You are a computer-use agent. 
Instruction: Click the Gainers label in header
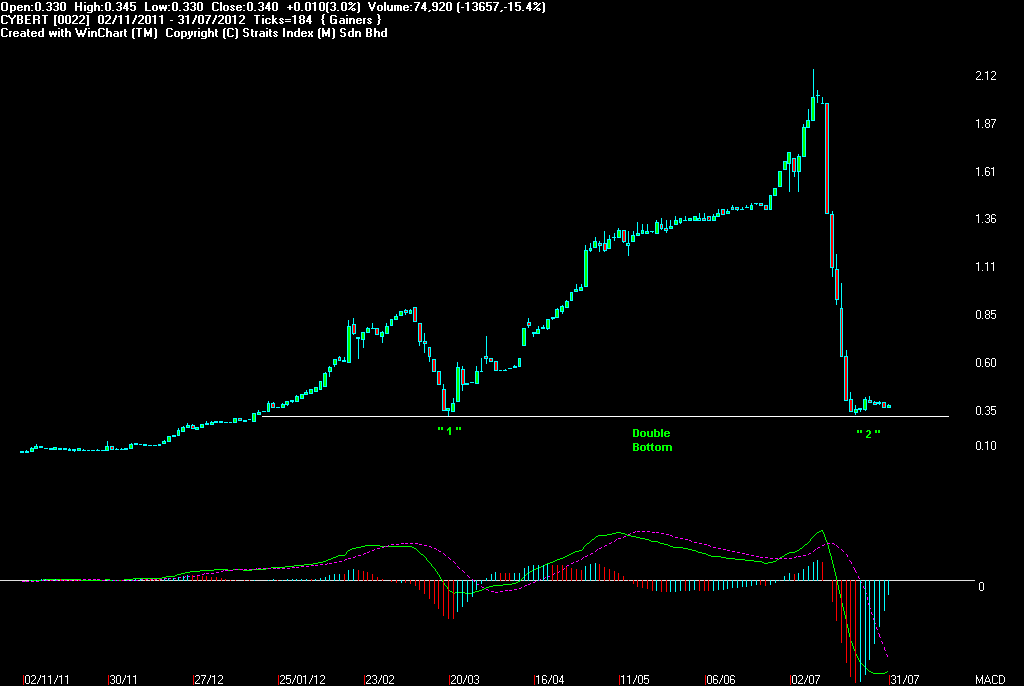(351, 20)
